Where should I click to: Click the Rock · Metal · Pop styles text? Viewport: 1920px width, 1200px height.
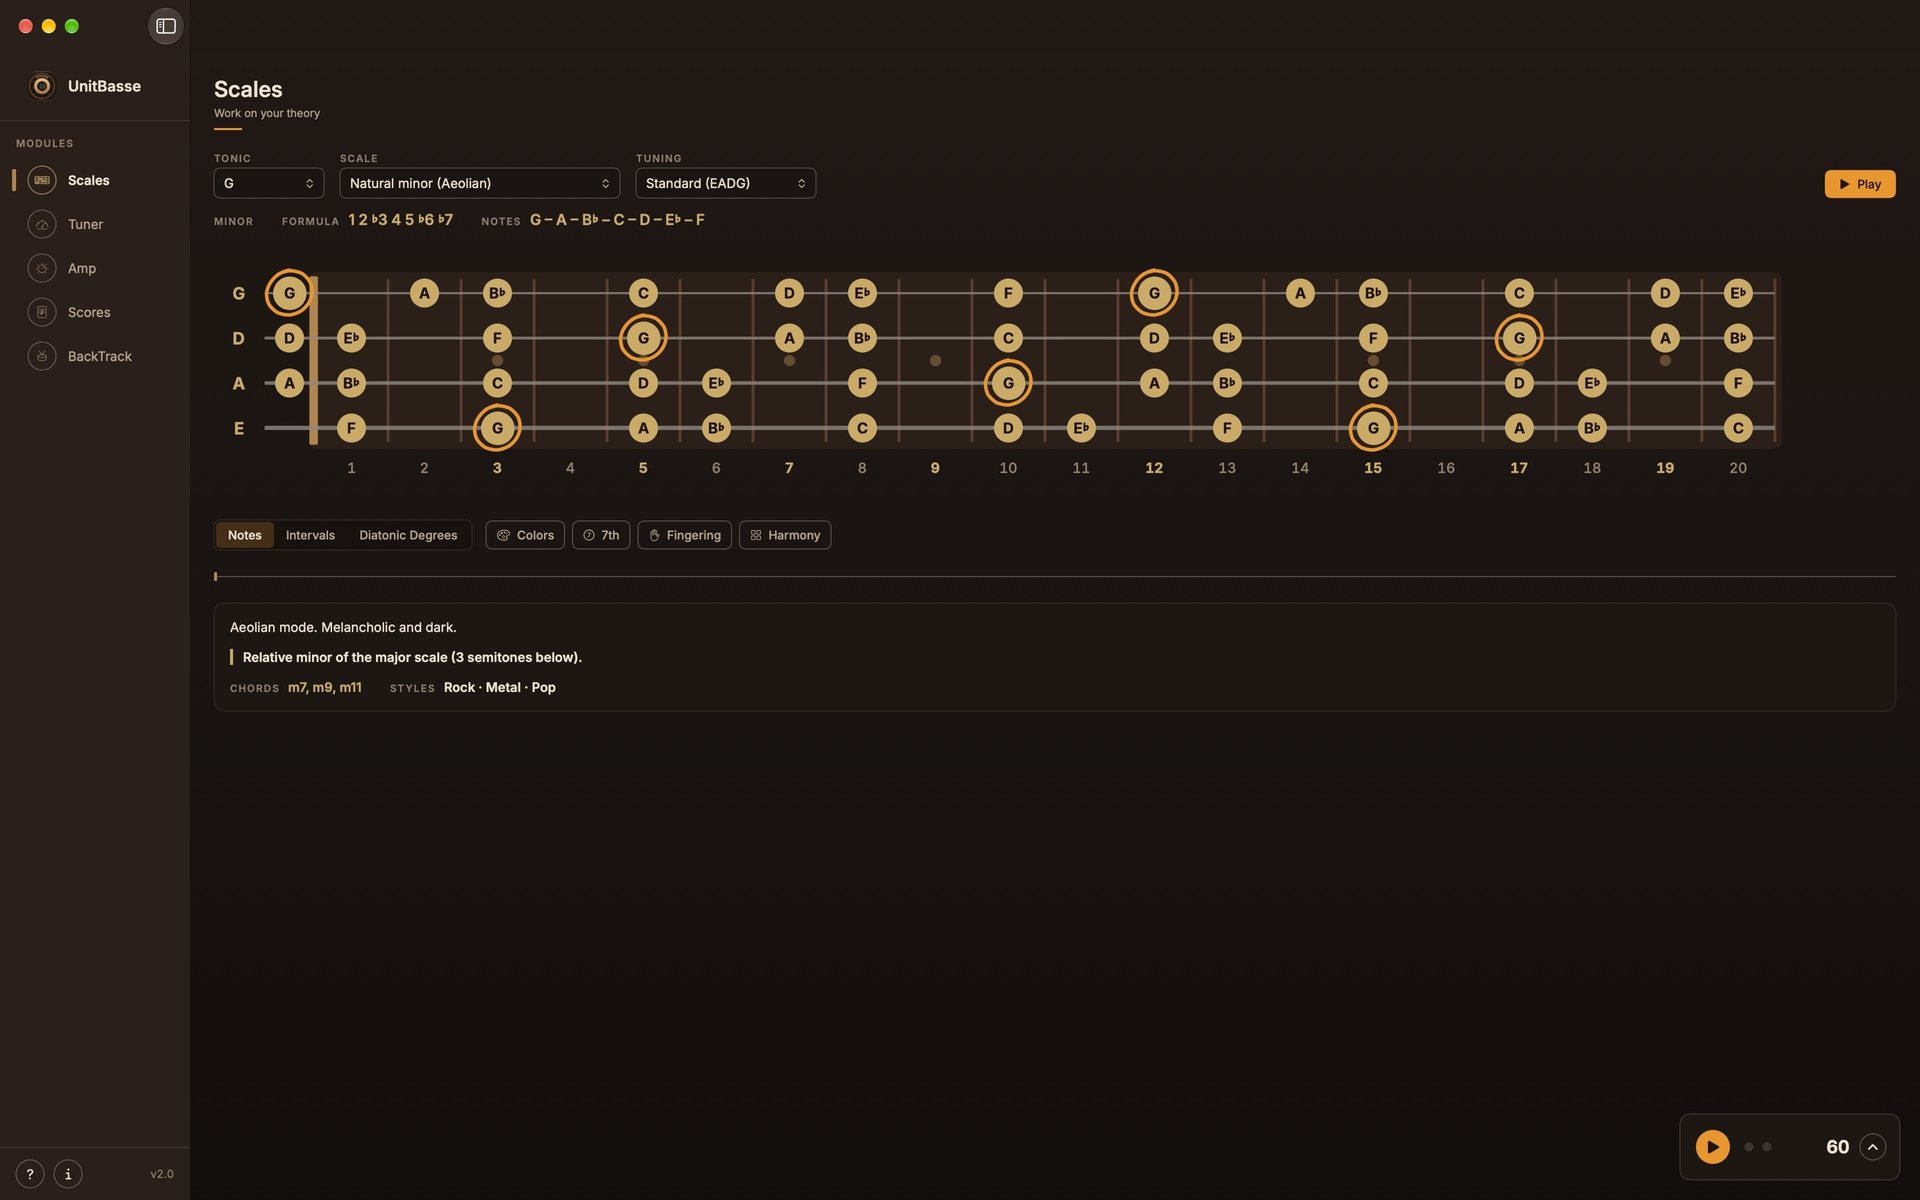pyautogui.click(x=500, y=687)
